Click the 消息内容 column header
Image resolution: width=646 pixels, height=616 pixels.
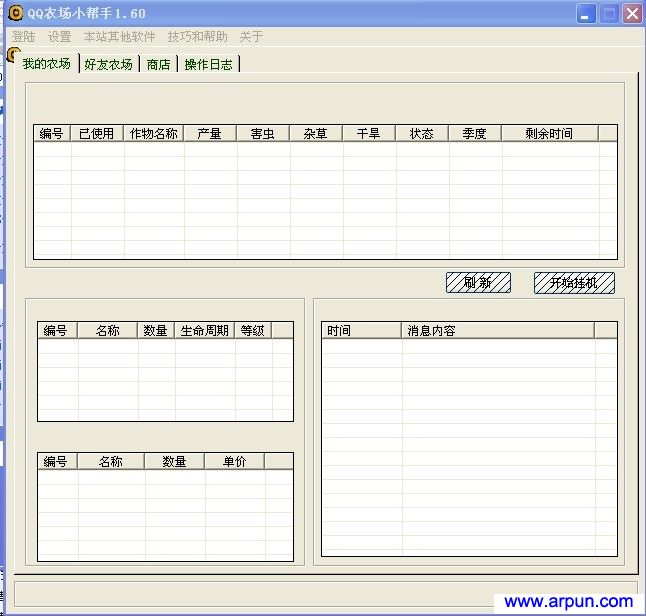pos(498,330)
